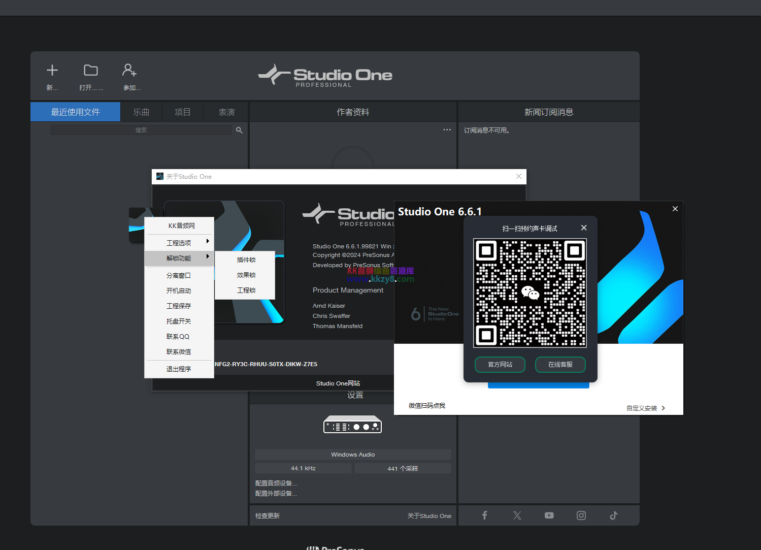Click the New document plus icon
Screen dimensions: 761x550
[52, 70]
